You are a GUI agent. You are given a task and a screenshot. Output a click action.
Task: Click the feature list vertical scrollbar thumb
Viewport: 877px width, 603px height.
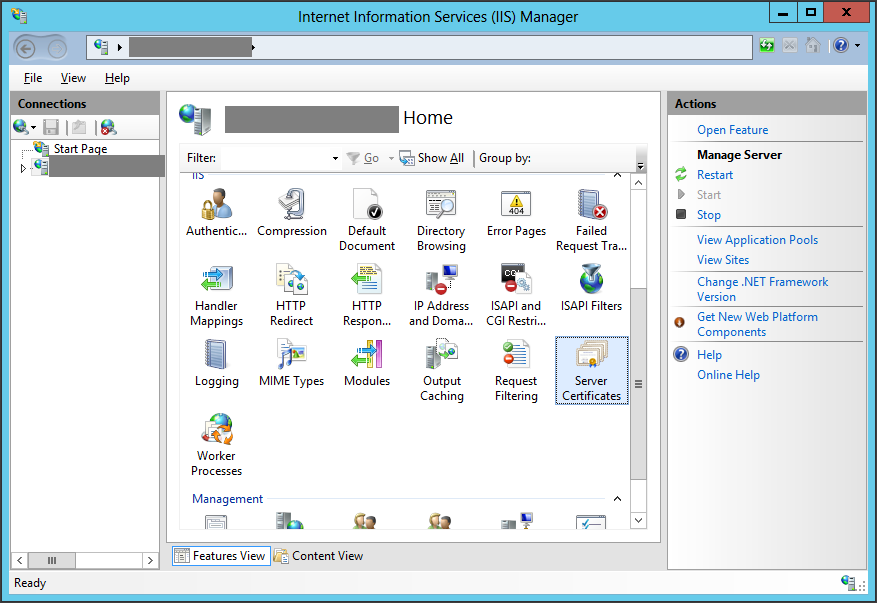tap(638, 384)
